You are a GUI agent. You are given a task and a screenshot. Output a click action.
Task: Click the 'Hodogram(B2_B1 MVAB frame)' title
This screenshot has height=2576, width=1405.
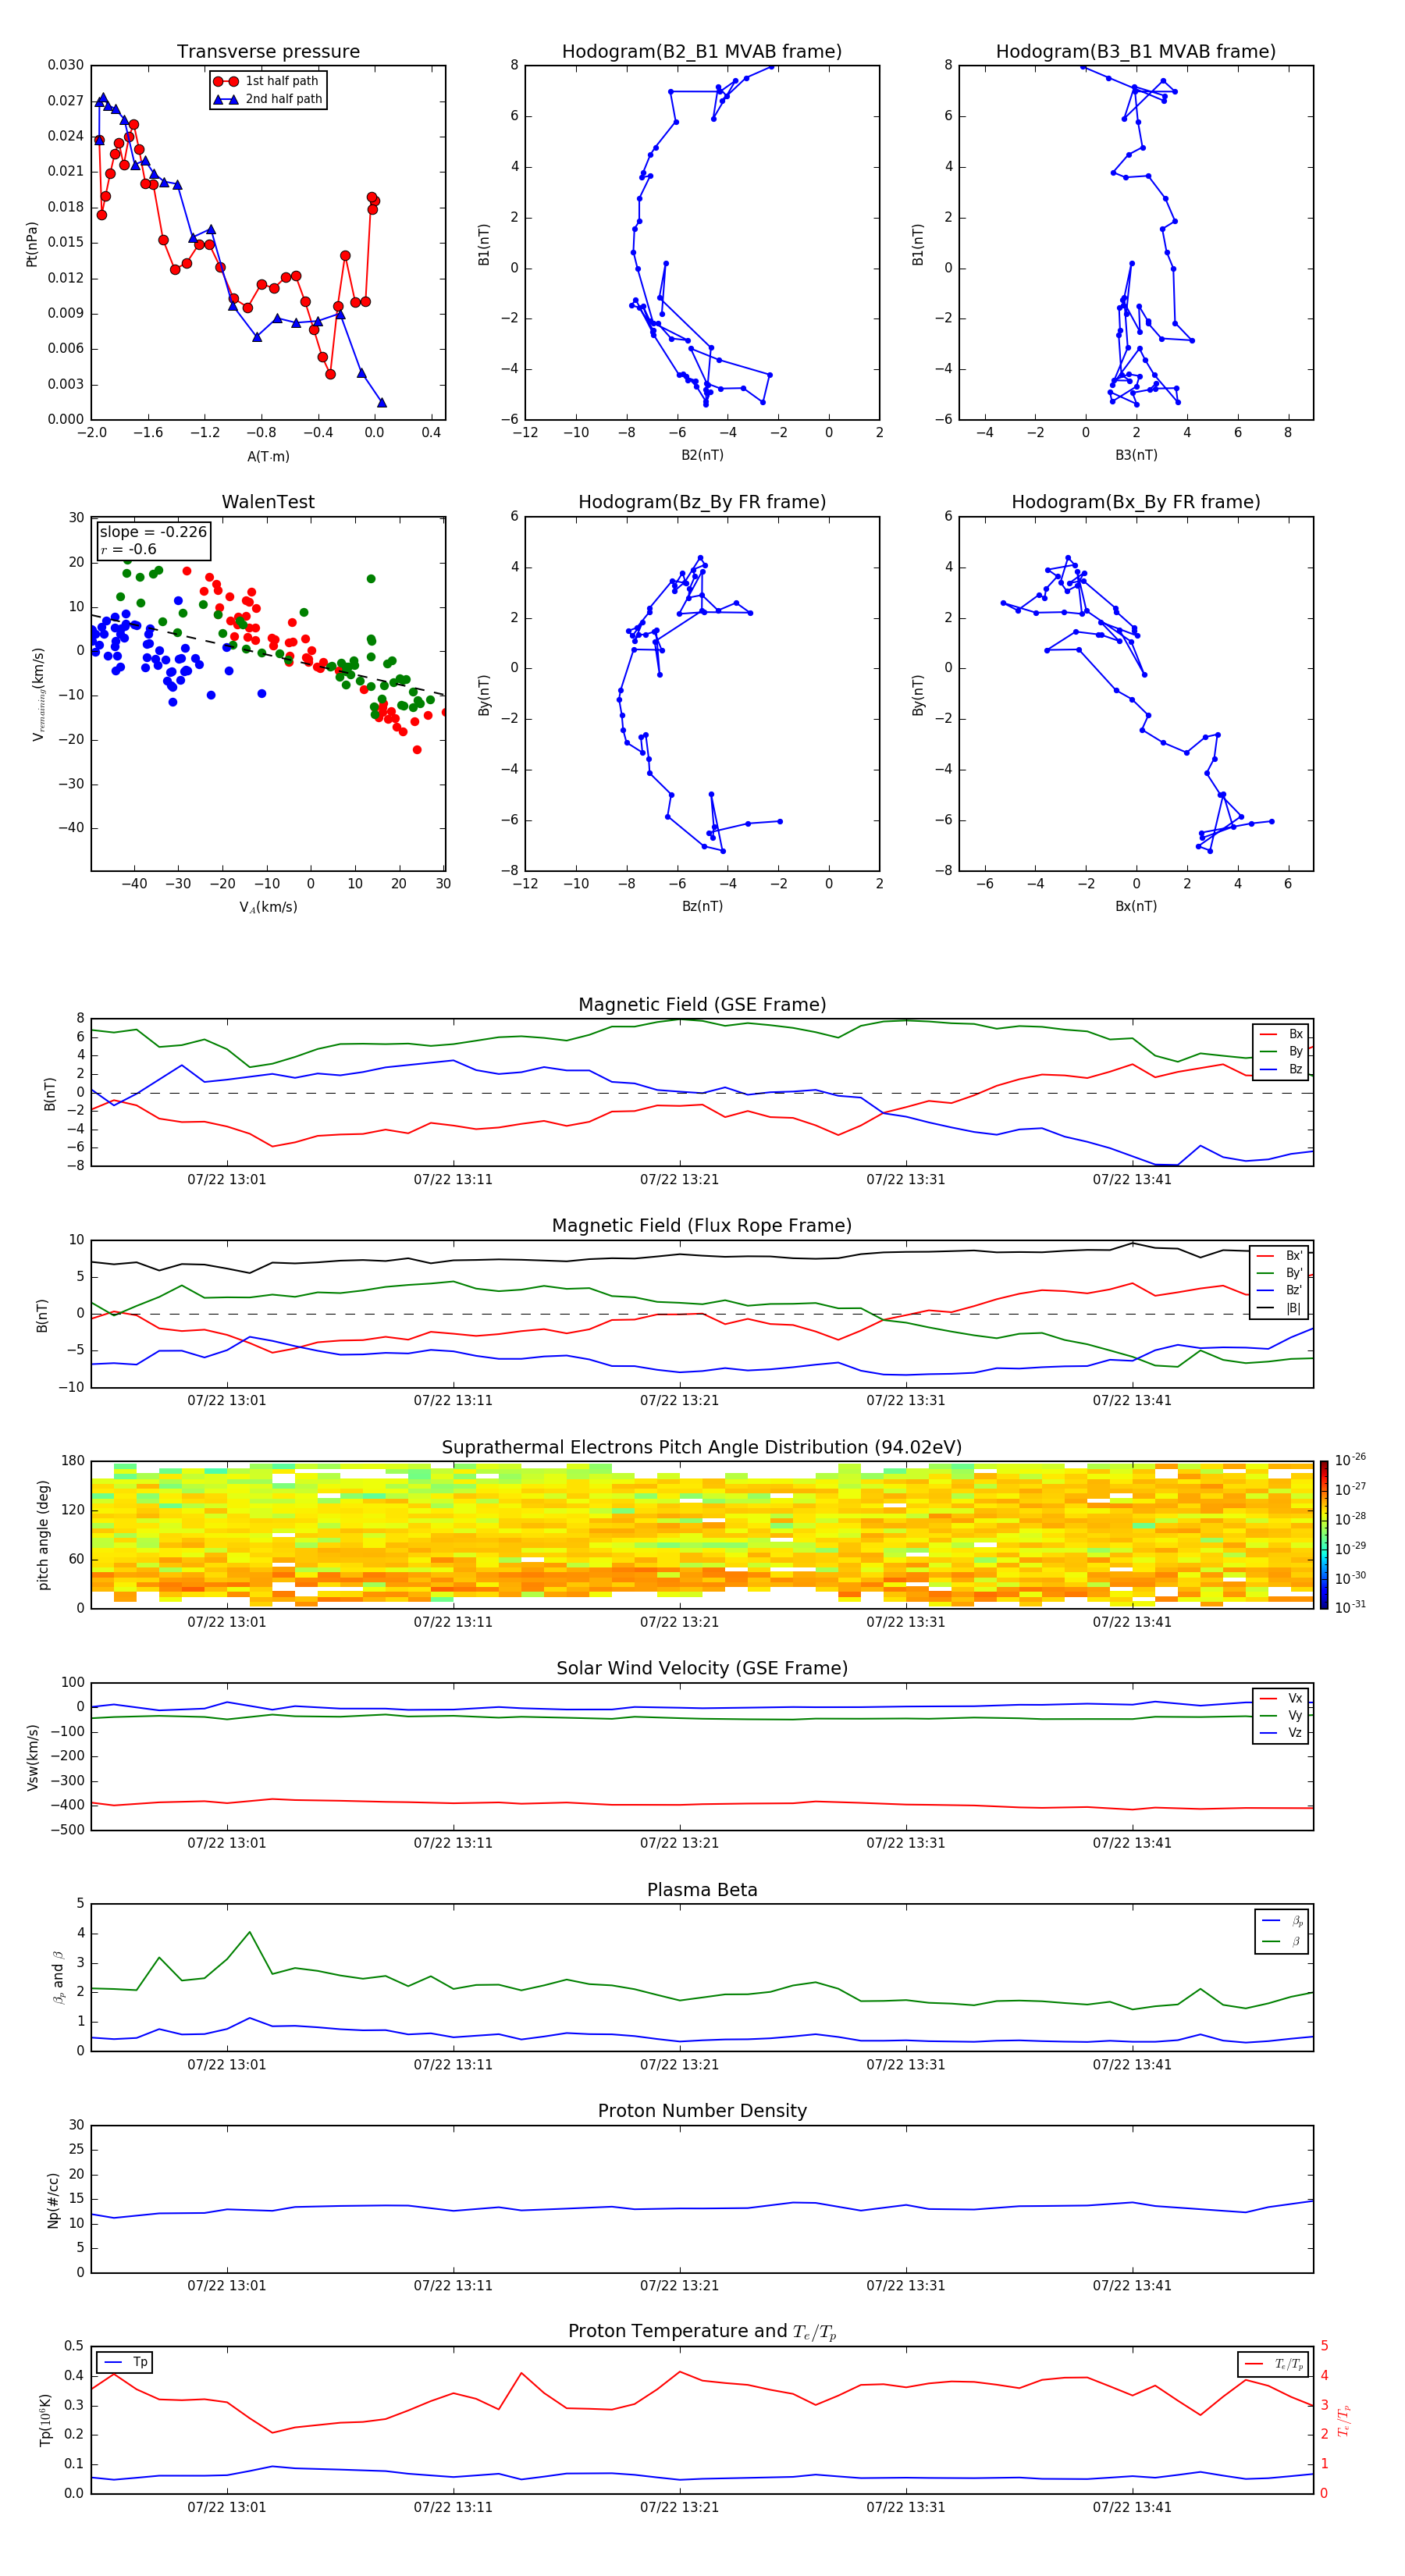point(702,52)
